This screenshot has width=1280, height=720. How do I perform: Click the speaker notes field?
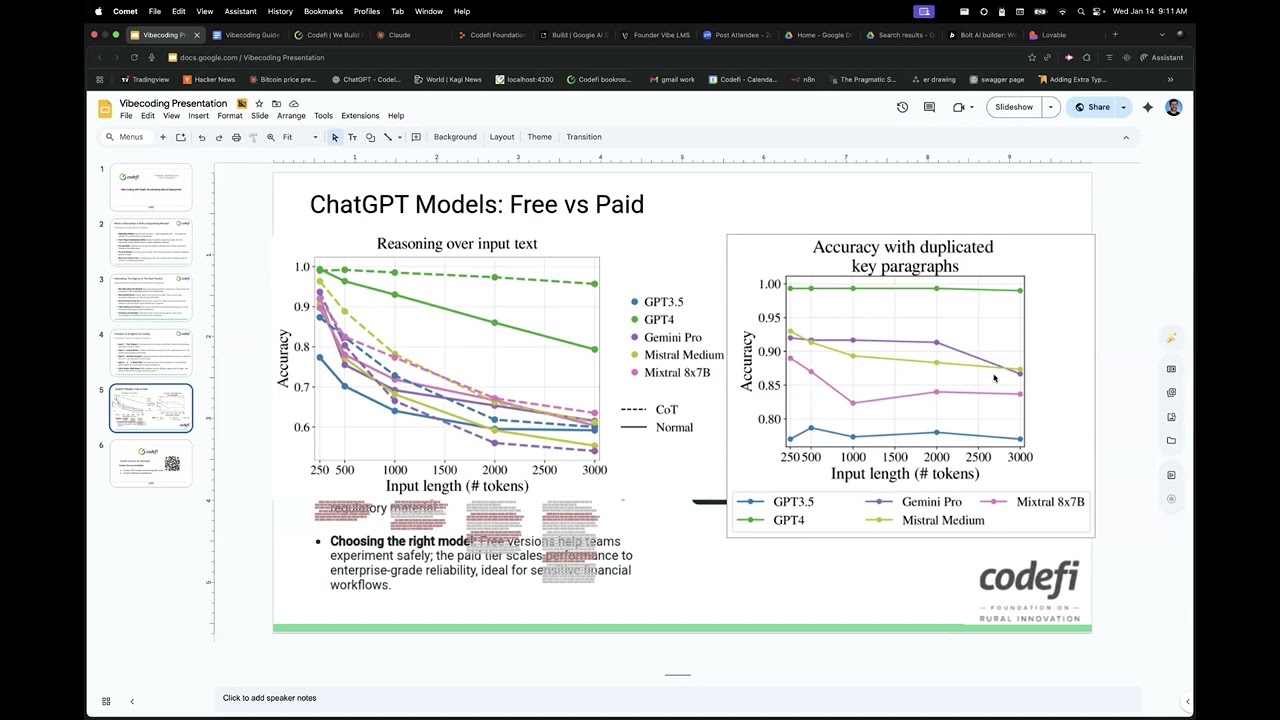[x=678, y=698]
